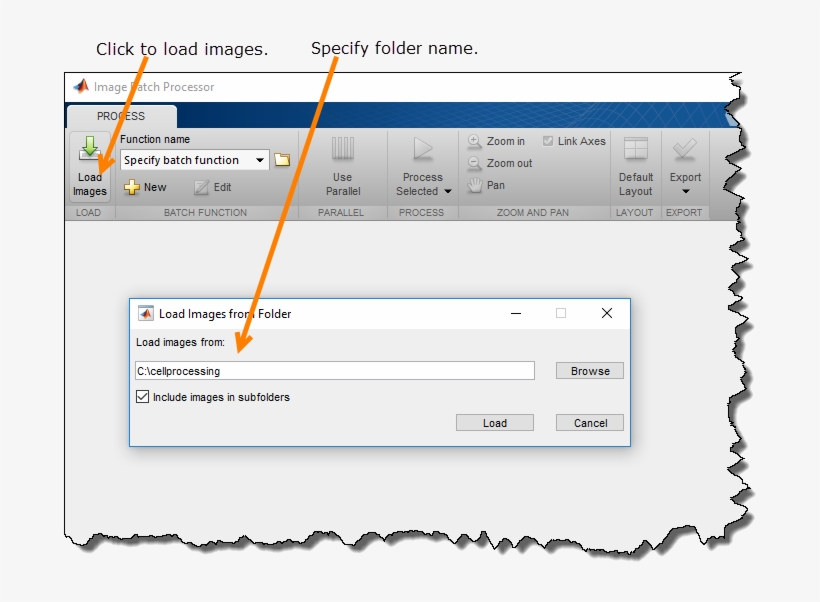Select the Zoom out tool
The width and height of the screenshot is (820, 602).
pos(497,163)
